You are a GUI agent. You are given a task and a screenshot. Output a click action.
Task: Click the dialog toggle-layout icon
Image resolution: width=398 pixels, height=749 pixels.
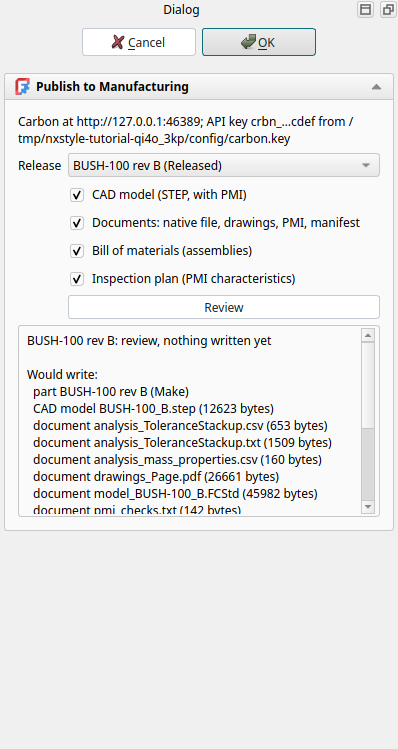point(366,10)
